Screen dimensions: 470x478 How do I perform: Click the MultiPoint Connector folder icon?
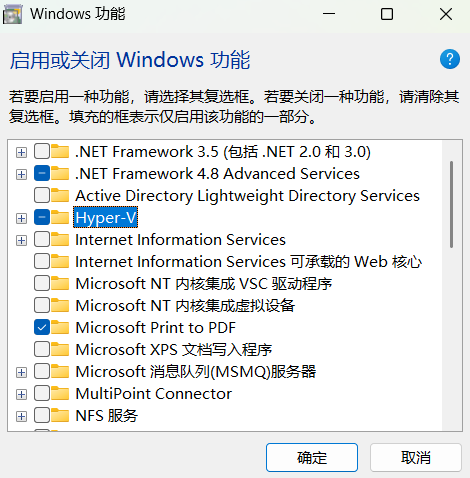point(60,393)
